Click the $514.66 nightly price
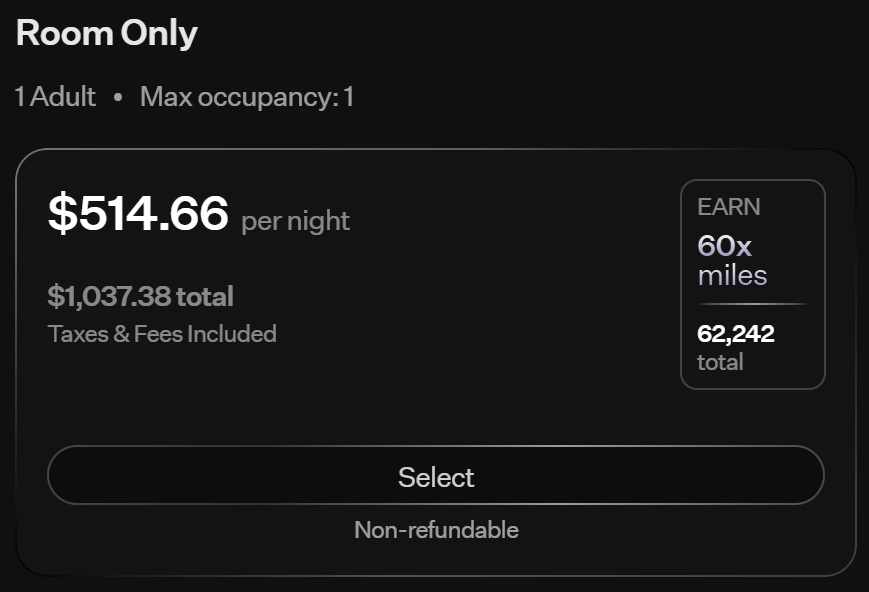This screenshot has height=592, width=869. coord(138,214)
